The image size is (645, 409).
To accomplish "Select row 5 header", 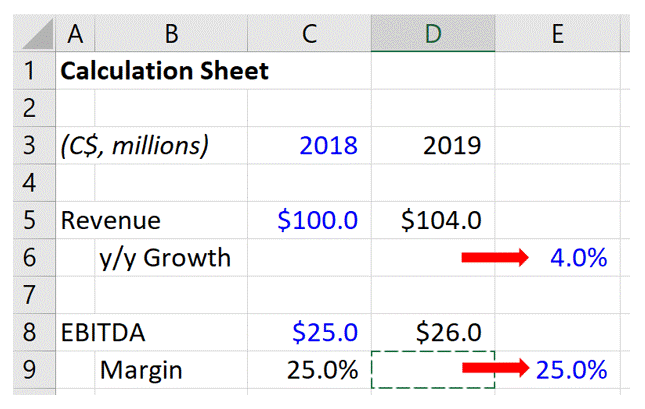I will (29, 220).
